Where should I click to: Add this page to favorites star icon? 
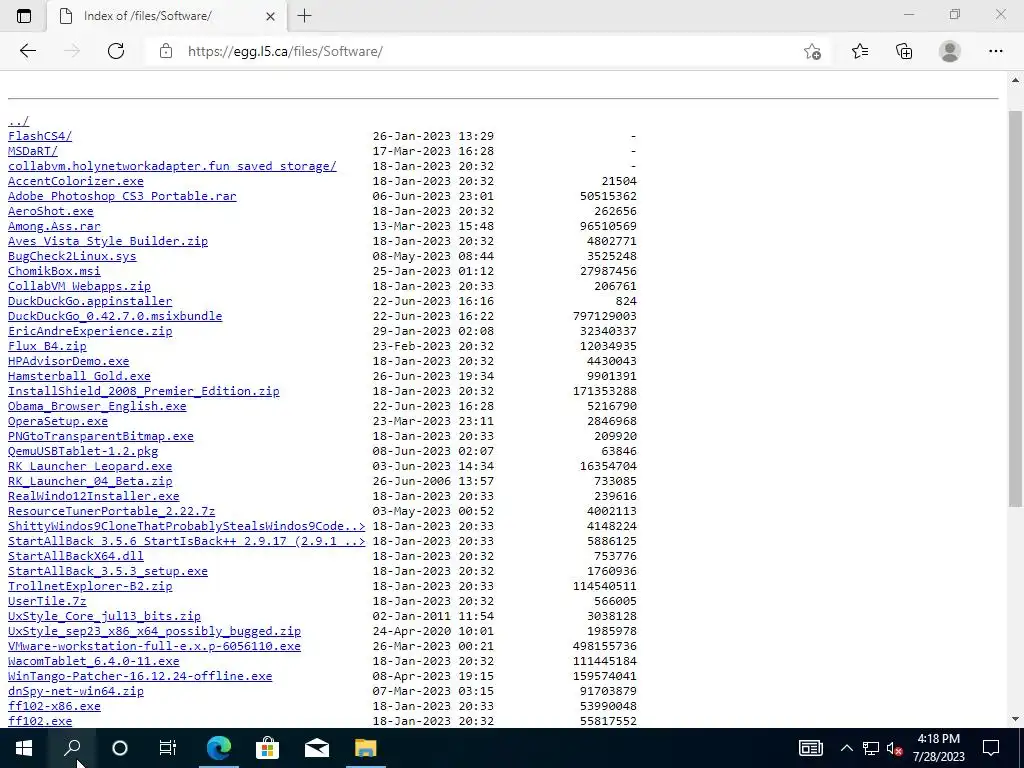coord(812,51)
